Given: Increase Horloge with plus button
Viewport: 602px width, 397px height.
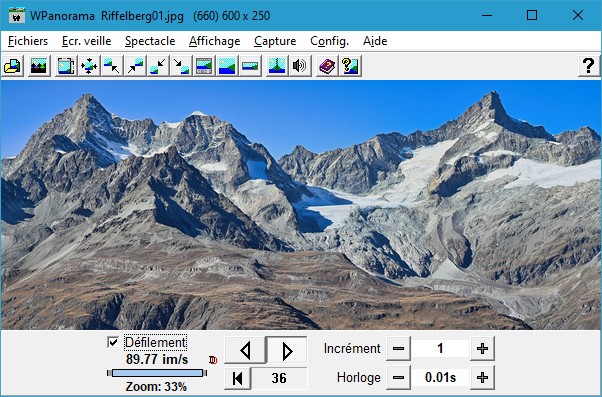Looking at the screenshot, I should pyautogui.click(x=482, y=377).
